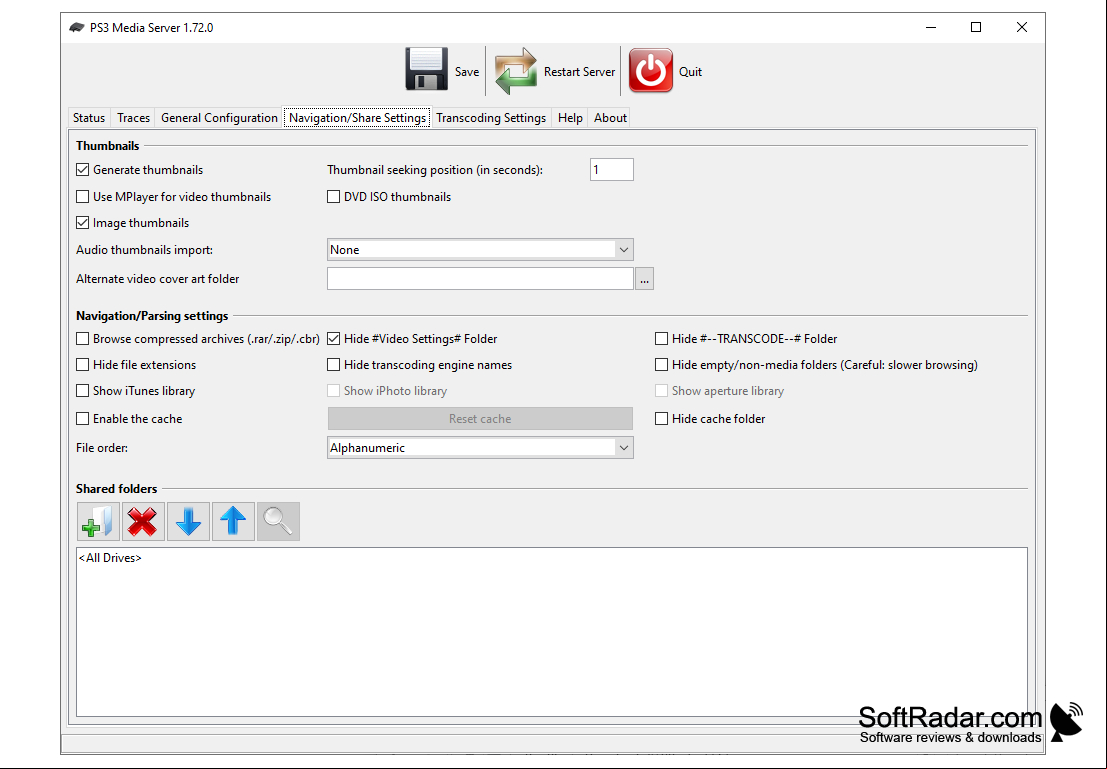The height and width of the screenshot is (769, 1107).
Task: Enable Browse compressed archives option
Action: [x=83, y=338]
